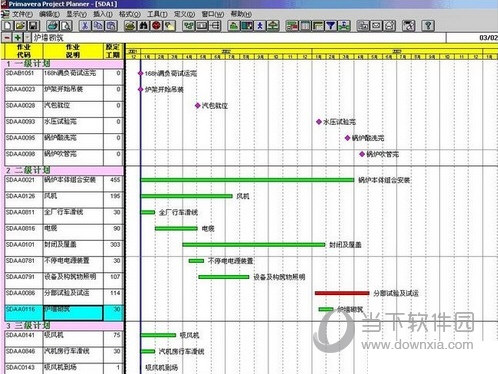This screenshot has height=374, width=498.
Task: Open the edit bar dropdown arrow
Action: click(27, 38)
